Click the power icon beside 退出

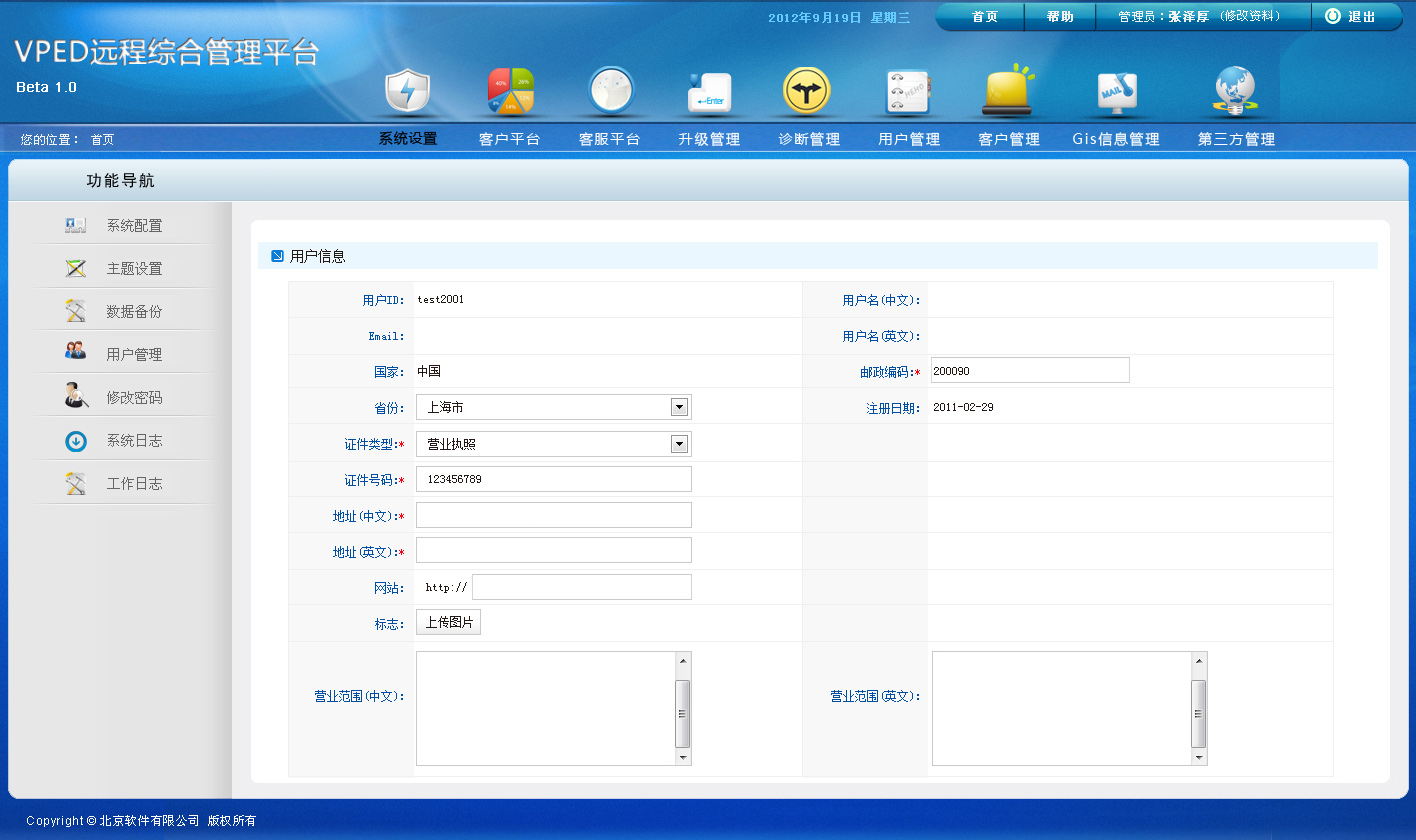point(1332,16)
